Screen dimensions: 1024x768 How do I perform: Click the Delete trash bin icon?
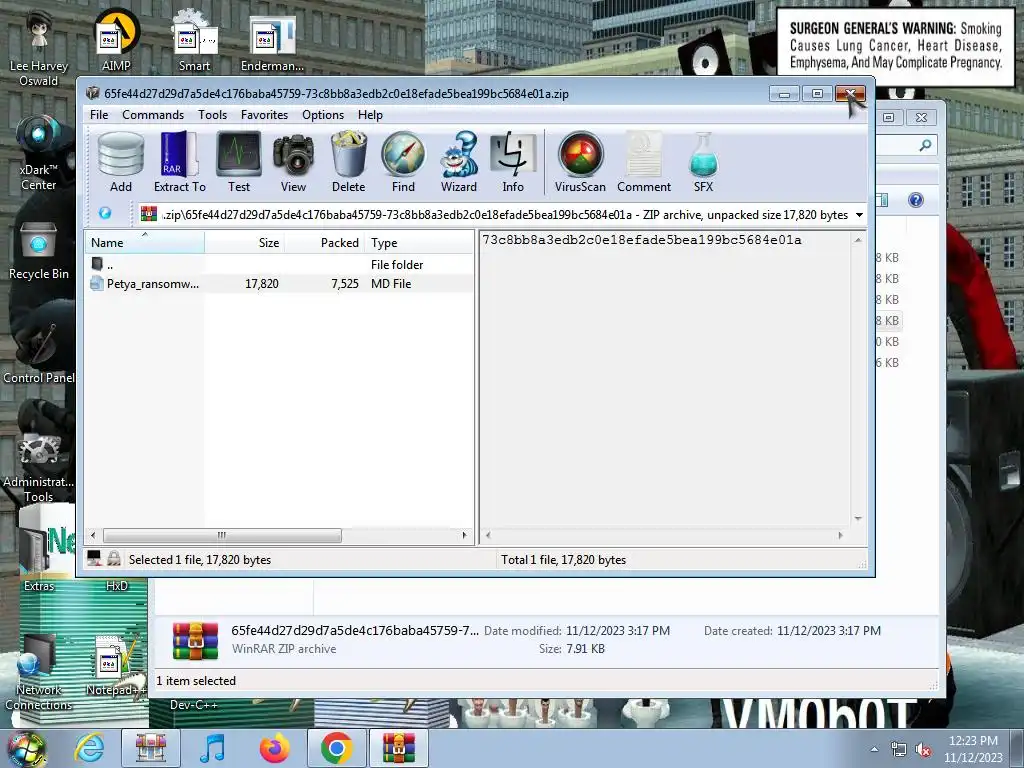coord(348,162)
